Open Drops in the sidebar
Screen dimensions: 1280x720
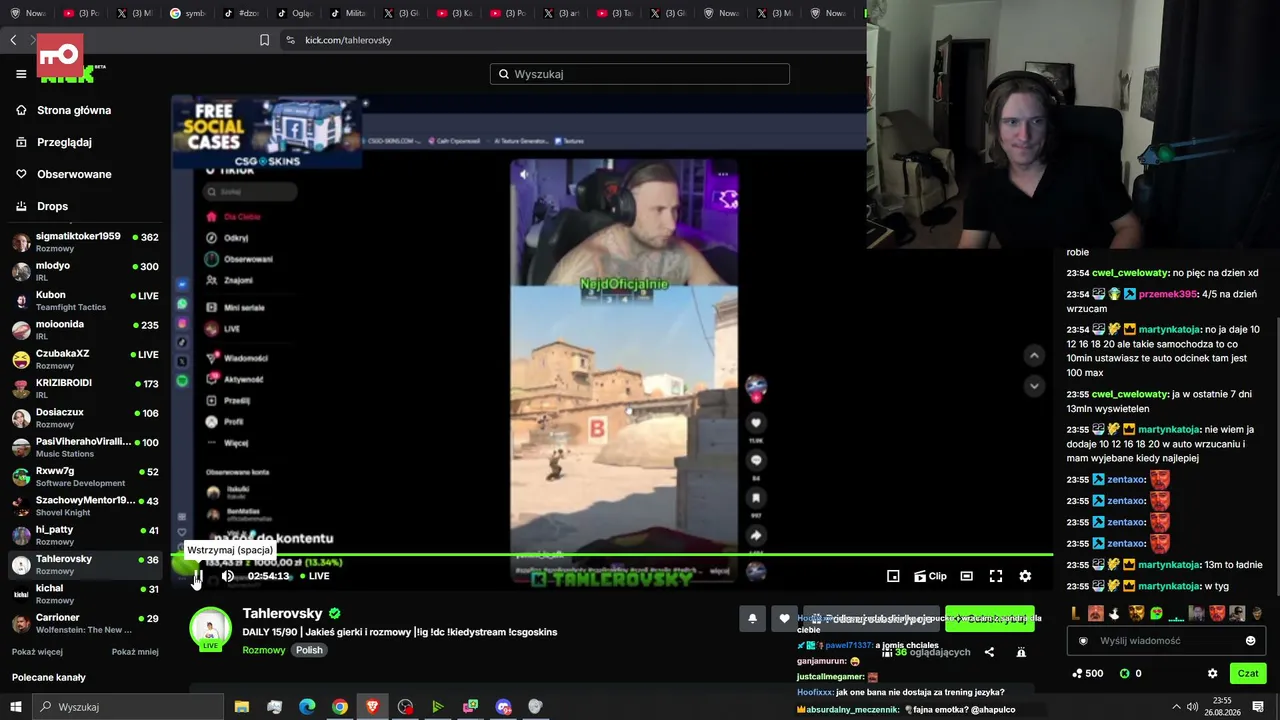[52, 206]
